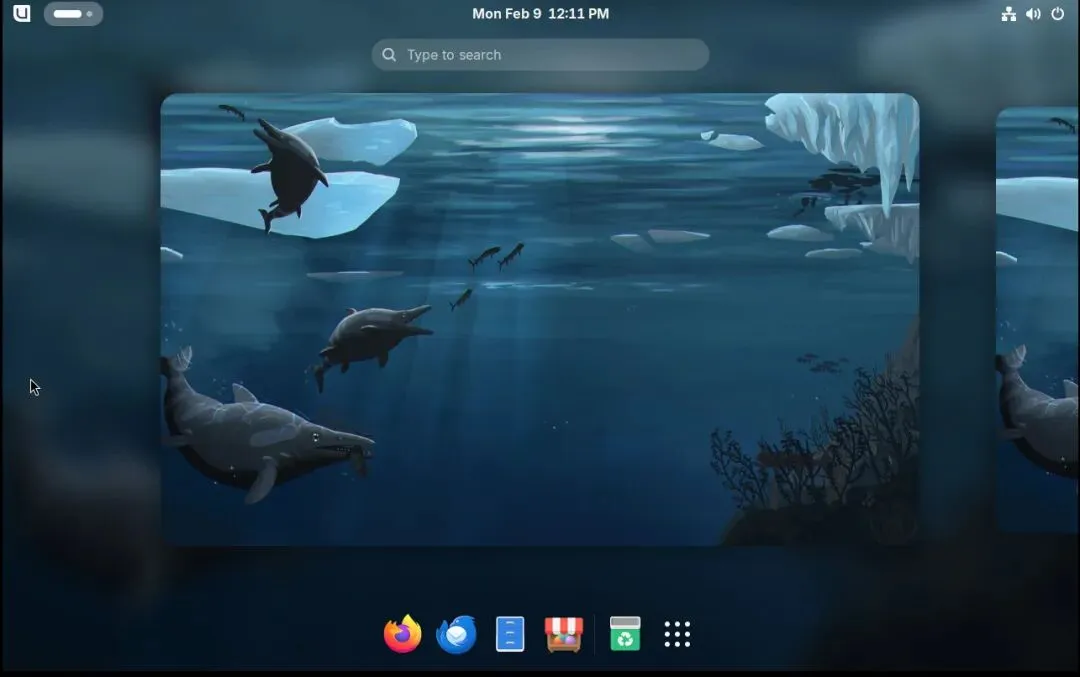Open the Thunderbird mail client

pos(456,634)
